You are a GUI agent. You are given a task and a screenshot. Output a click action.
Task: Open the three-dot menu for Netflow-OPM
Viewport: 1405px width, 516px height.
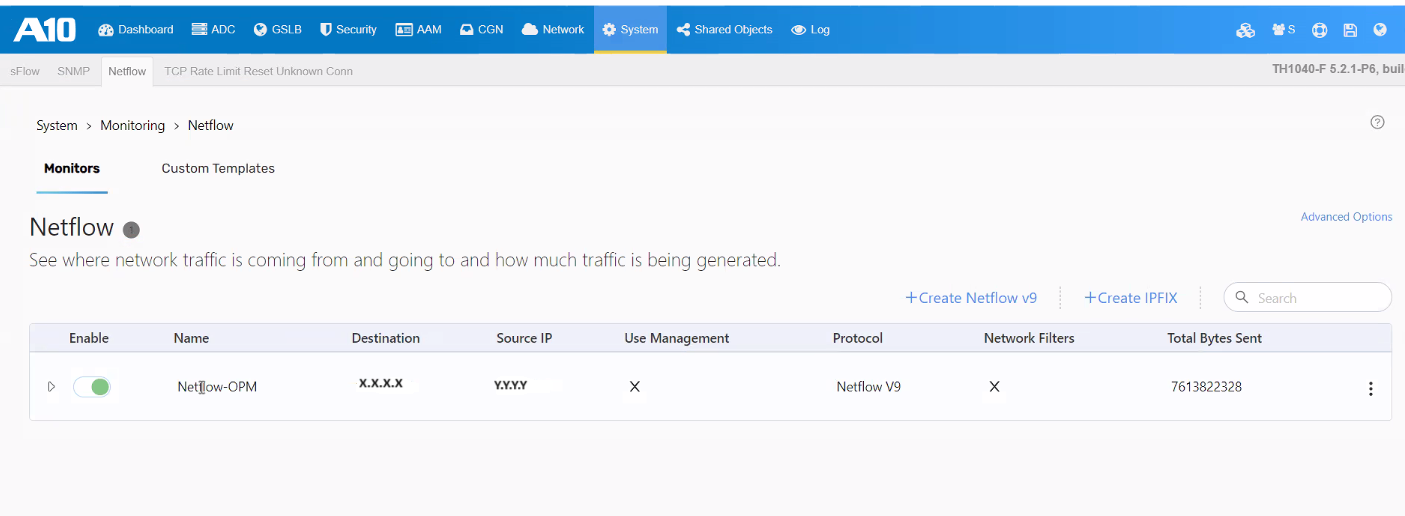tap(1370, 388)
